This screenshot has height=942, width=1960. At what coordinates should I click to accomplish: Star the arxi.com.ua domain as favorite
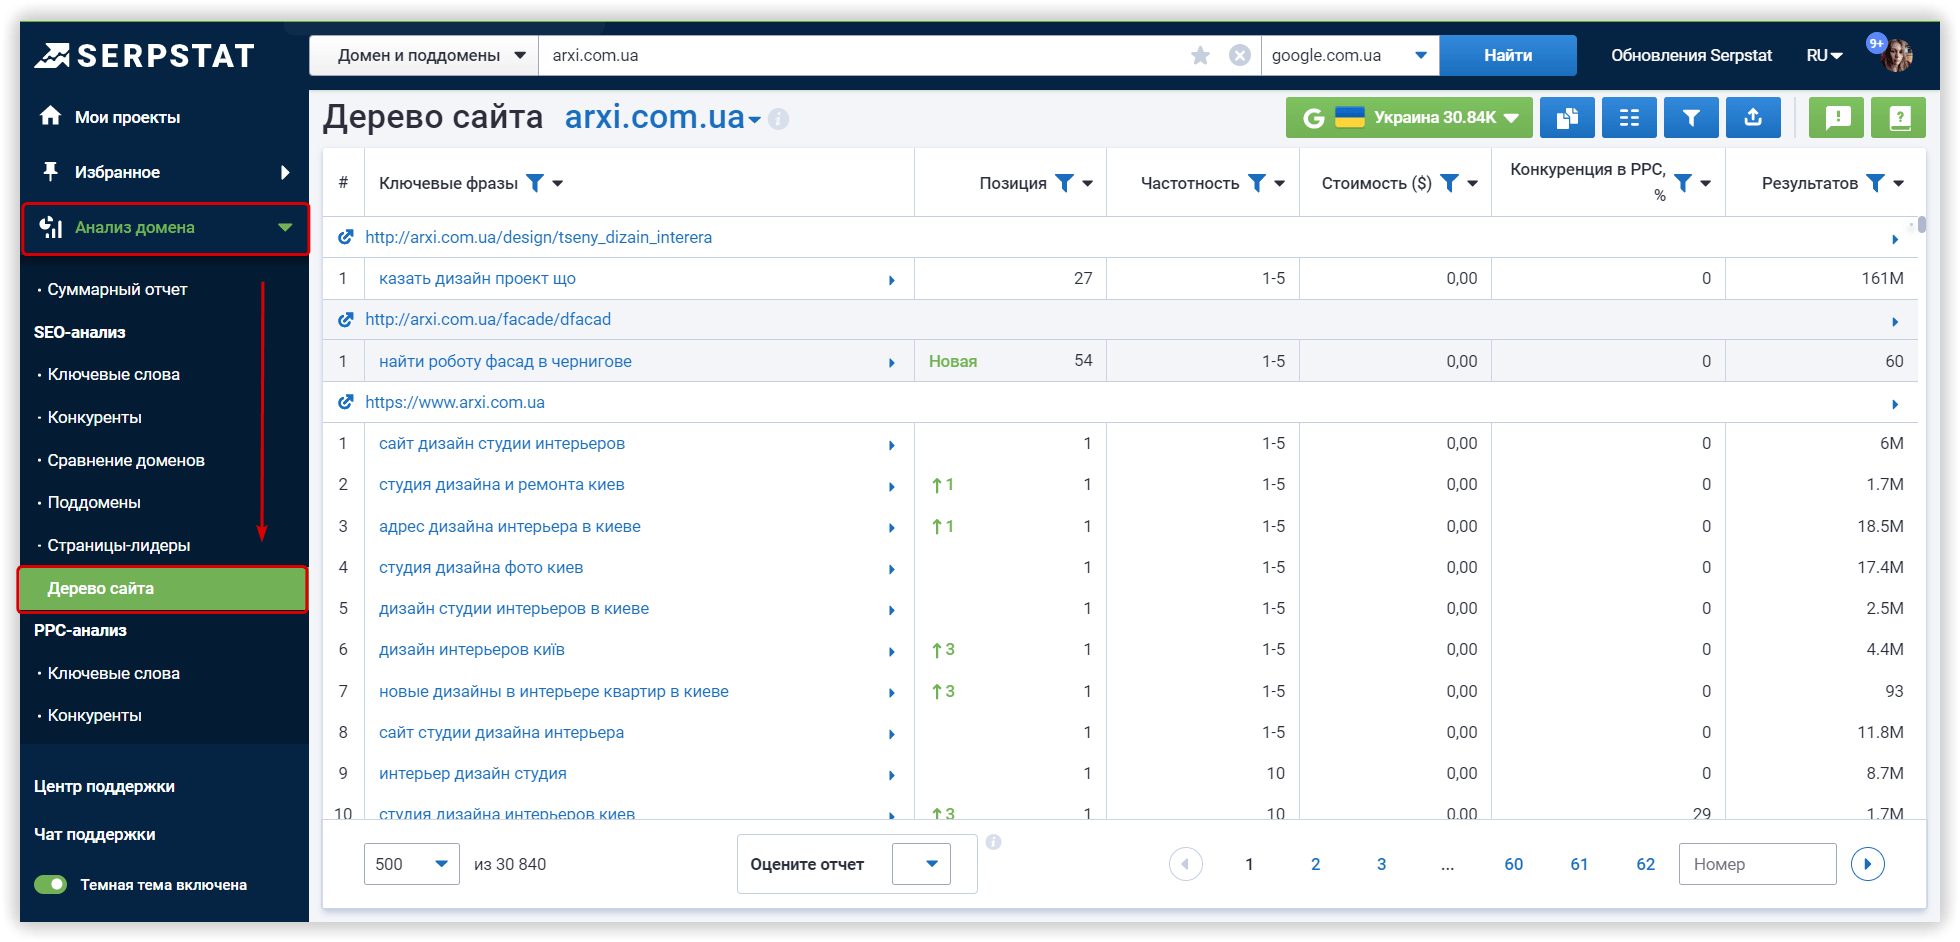pyautogui.click(x=1200, y=56)
